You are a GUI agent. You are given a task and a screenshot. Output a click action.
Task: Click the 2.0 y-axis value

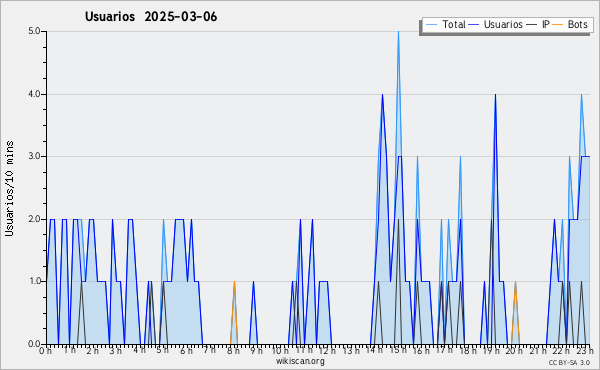pyautogui.click(x=34, y=219)
